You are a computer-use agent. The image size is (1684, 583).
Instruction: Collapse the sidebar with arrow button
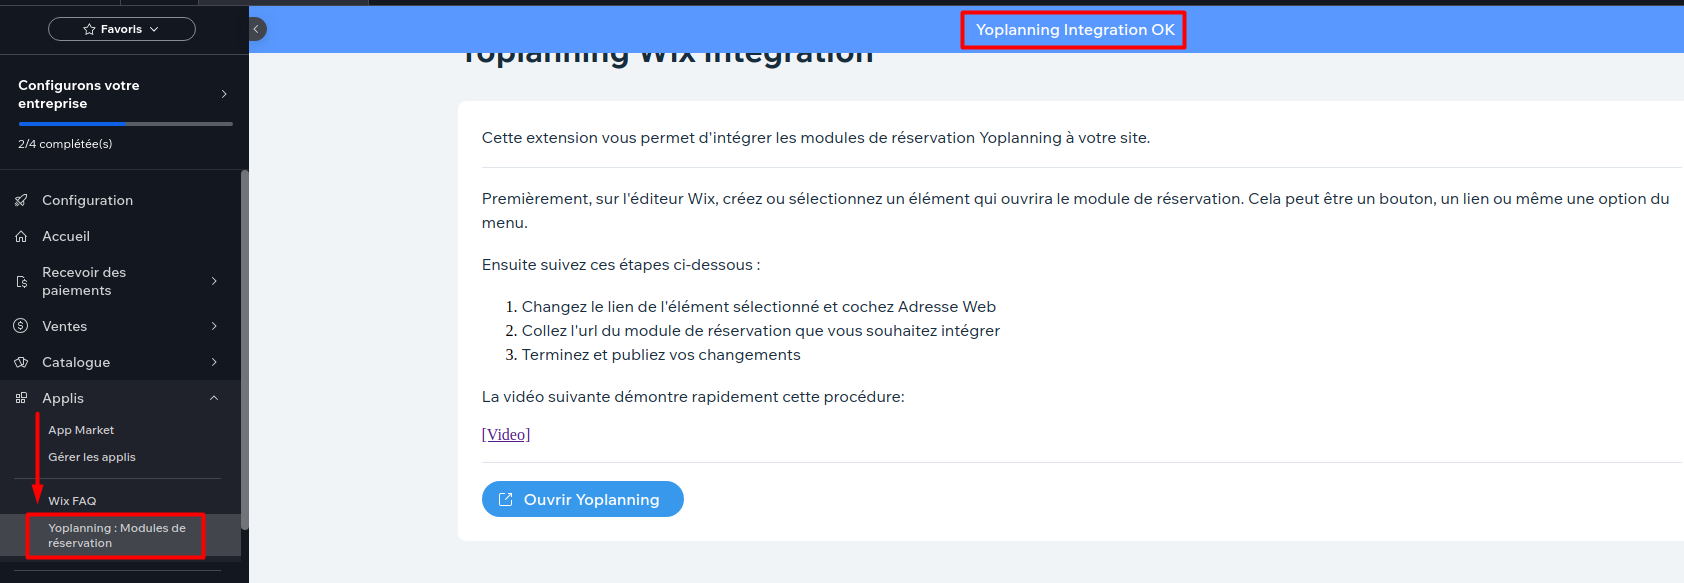point(256,30)
